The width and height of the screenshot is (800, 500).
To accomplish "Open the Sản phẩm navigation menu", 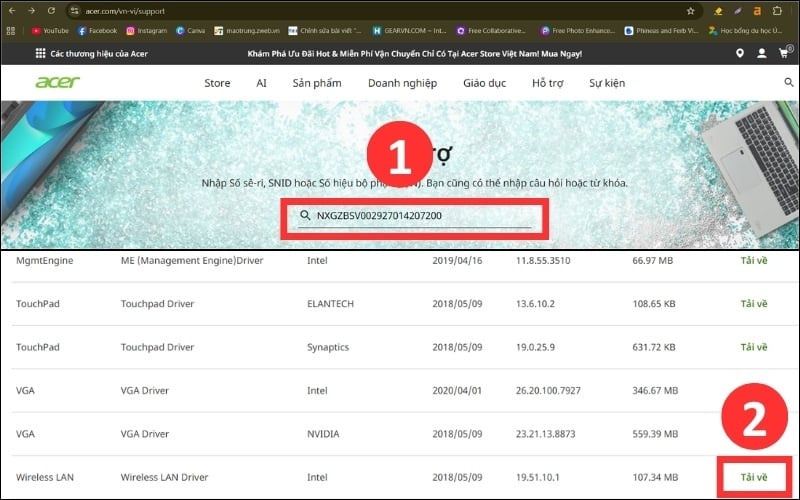I will 317,83.
